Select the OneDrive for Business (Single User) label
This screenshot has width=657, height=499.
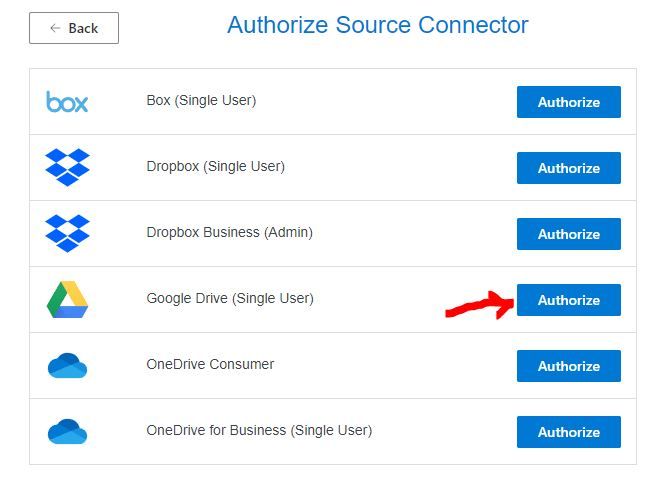tap(259, 430)
